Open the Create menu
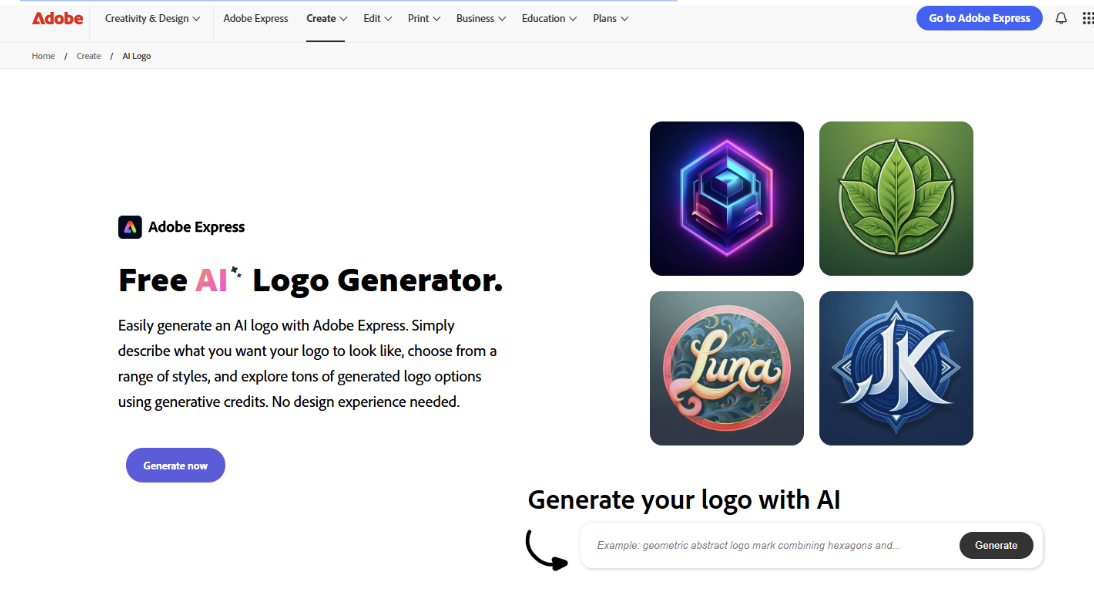 [326, 18]
